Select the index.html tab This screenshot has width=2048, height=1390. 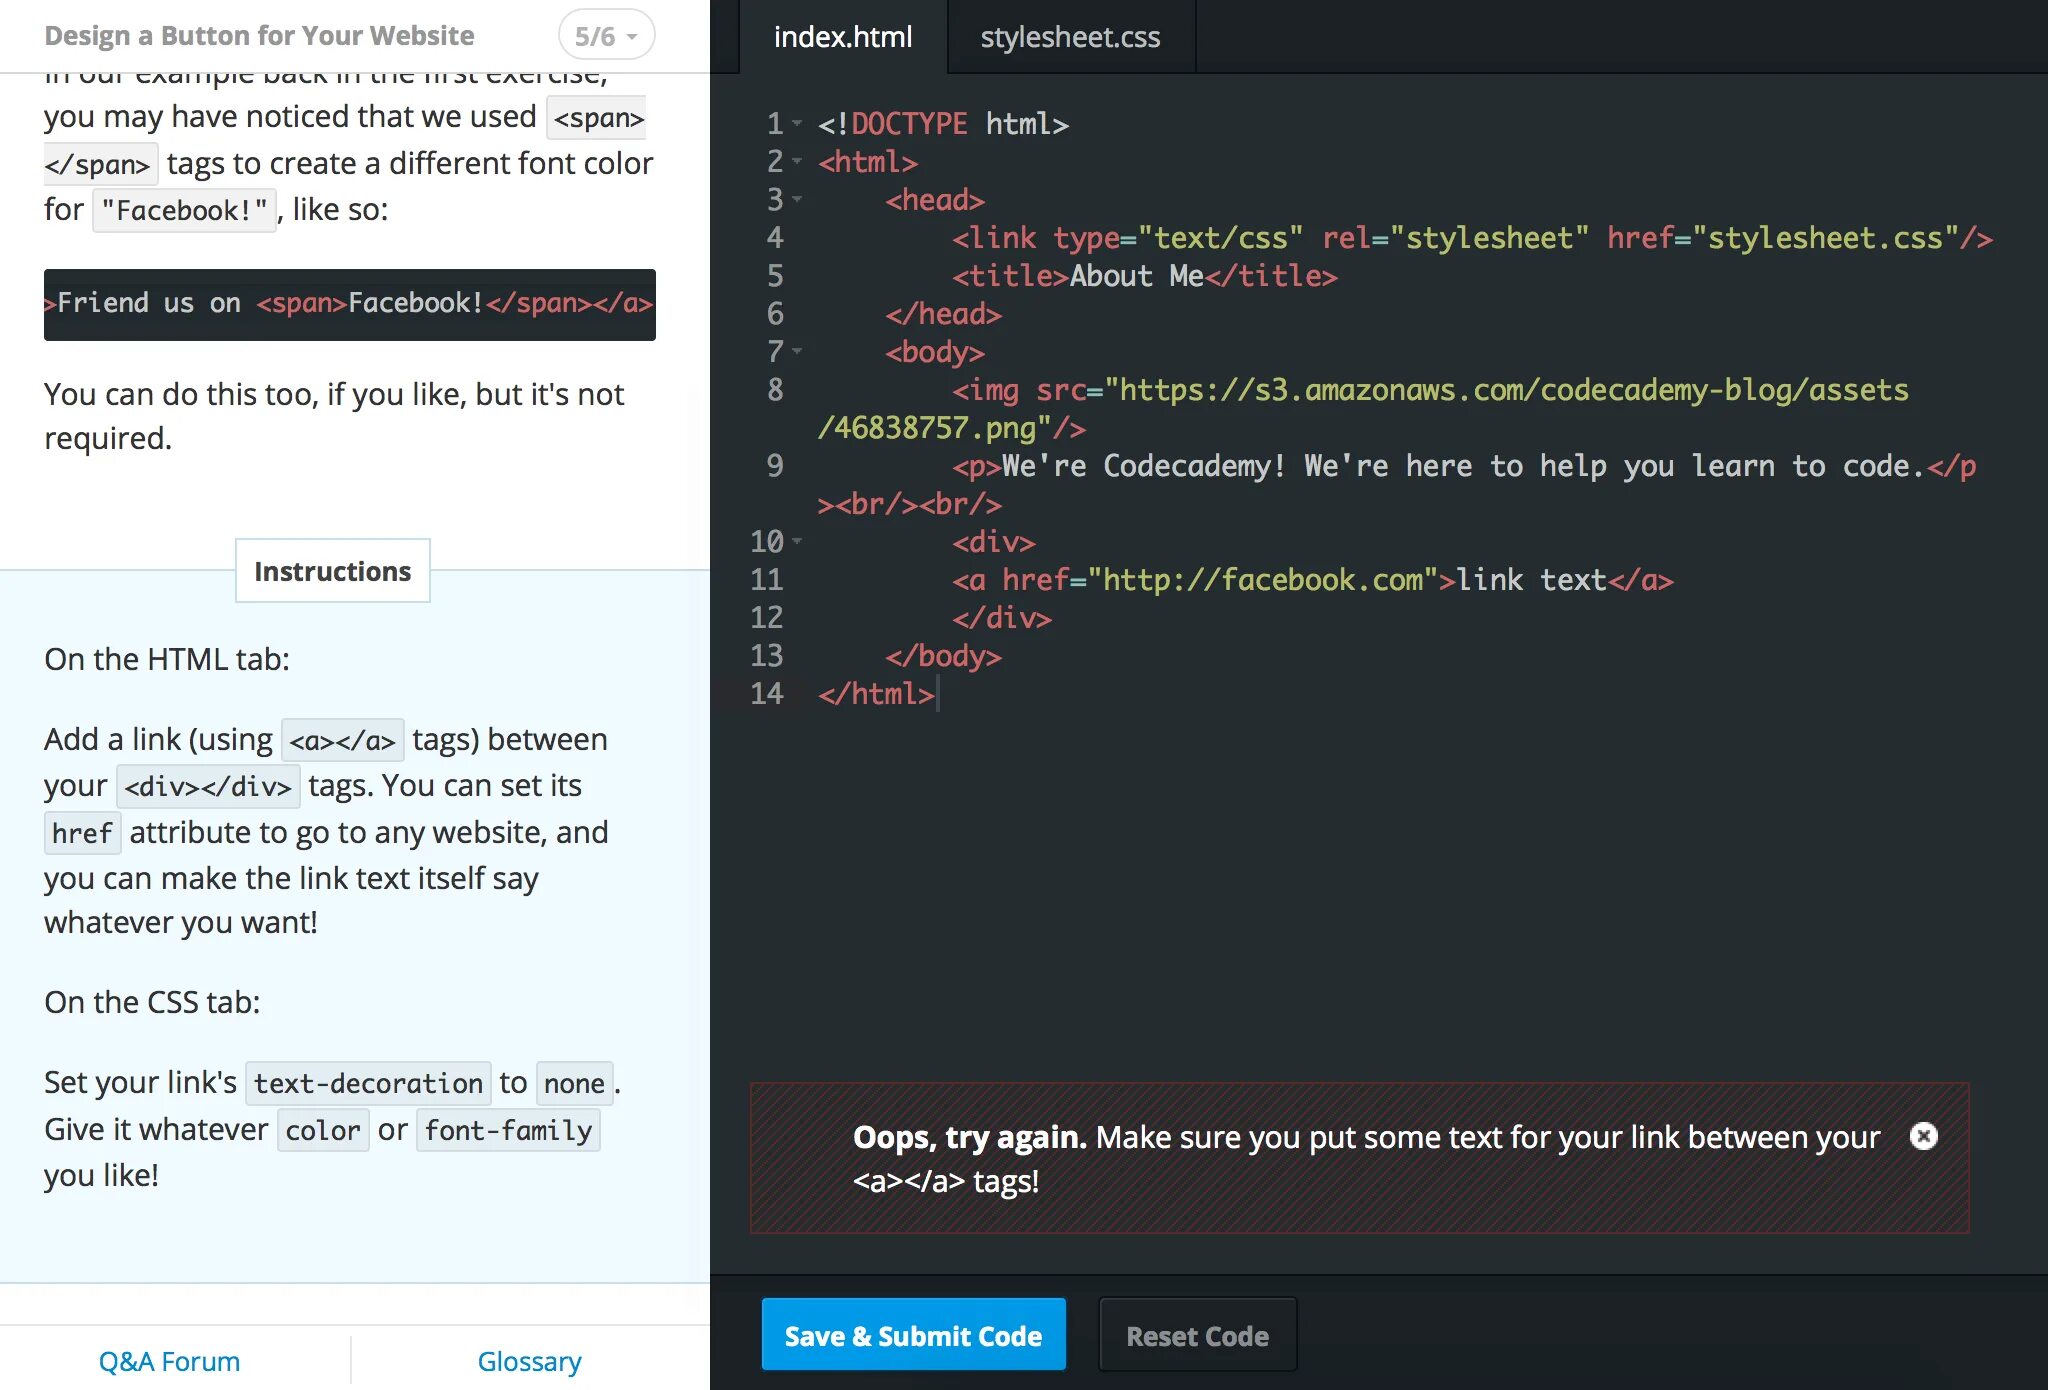coord(842,37)
